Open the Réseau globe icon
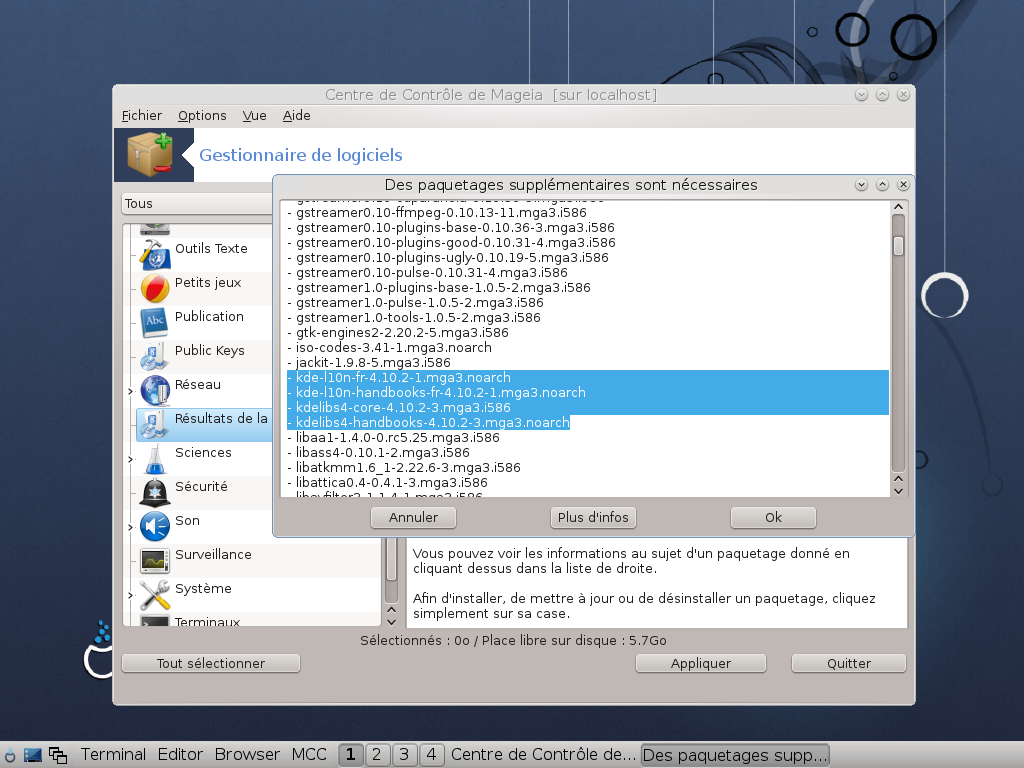Image resolution: width=1024 pixels, height=768 pixels. 155,390
